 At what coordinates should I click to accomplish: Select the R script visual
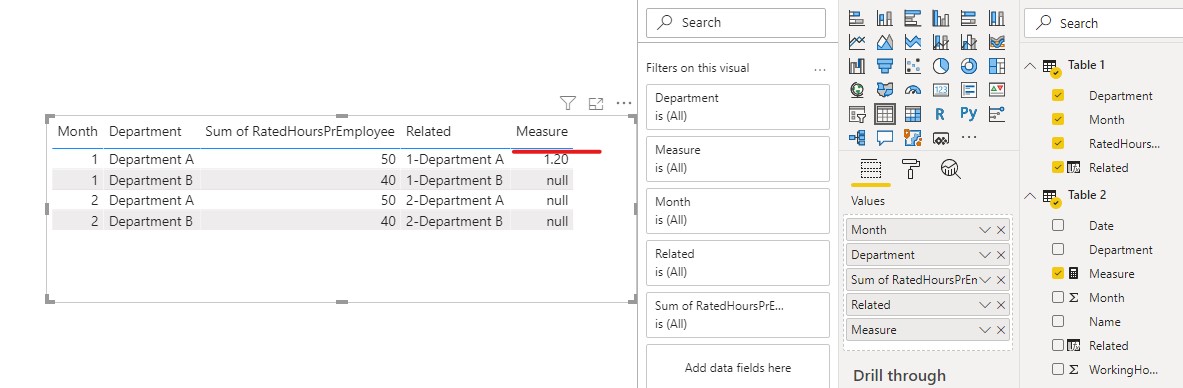[x=941, y=114]
